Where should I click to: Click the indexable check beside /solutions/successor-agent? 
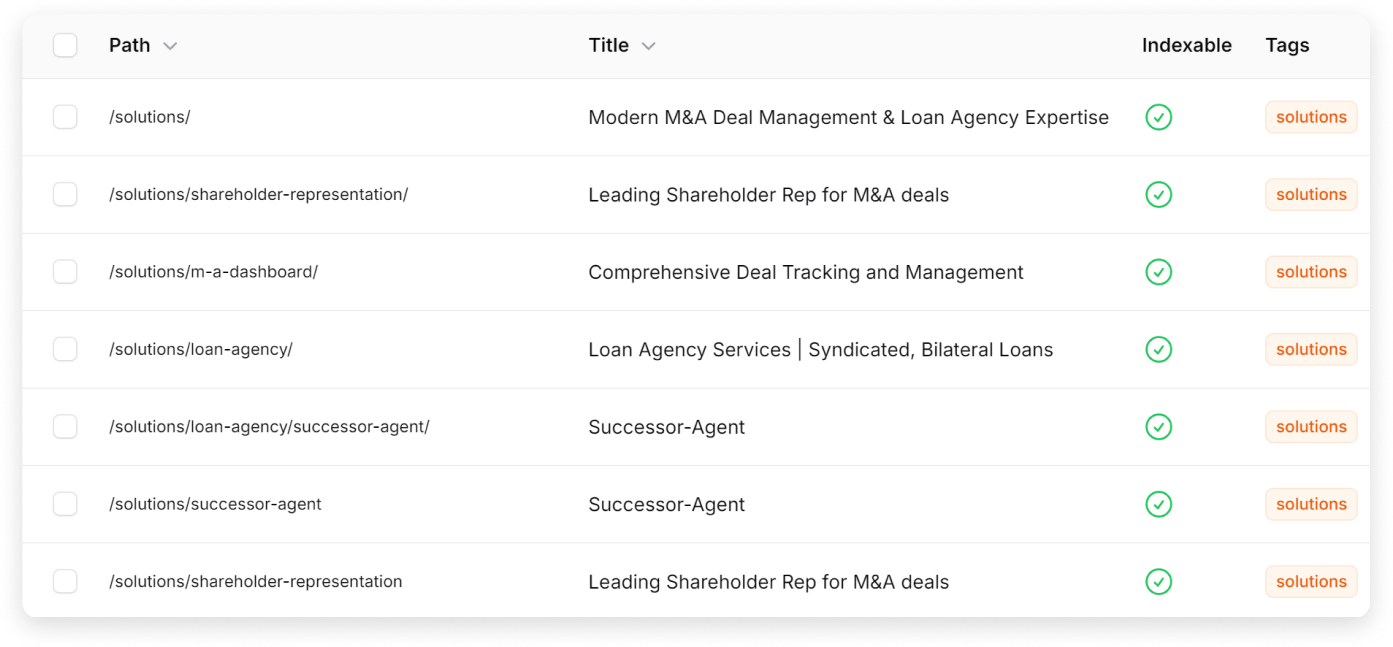click(1160, 504)
